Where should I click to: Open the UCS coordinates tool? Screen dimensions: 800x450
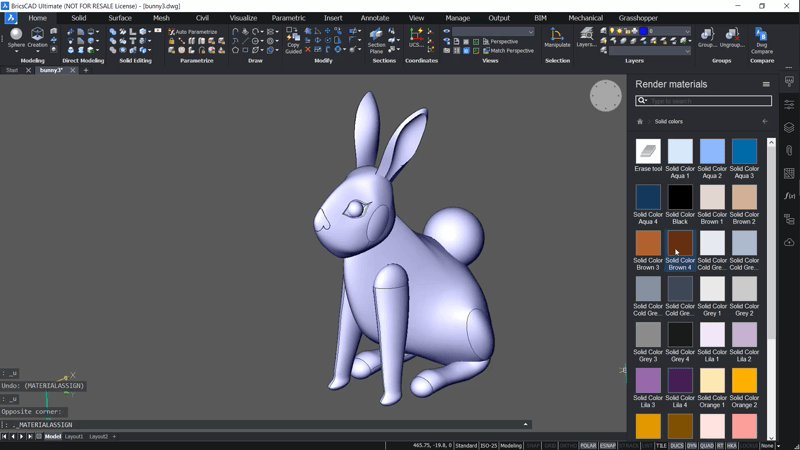(x=416, y=38)
